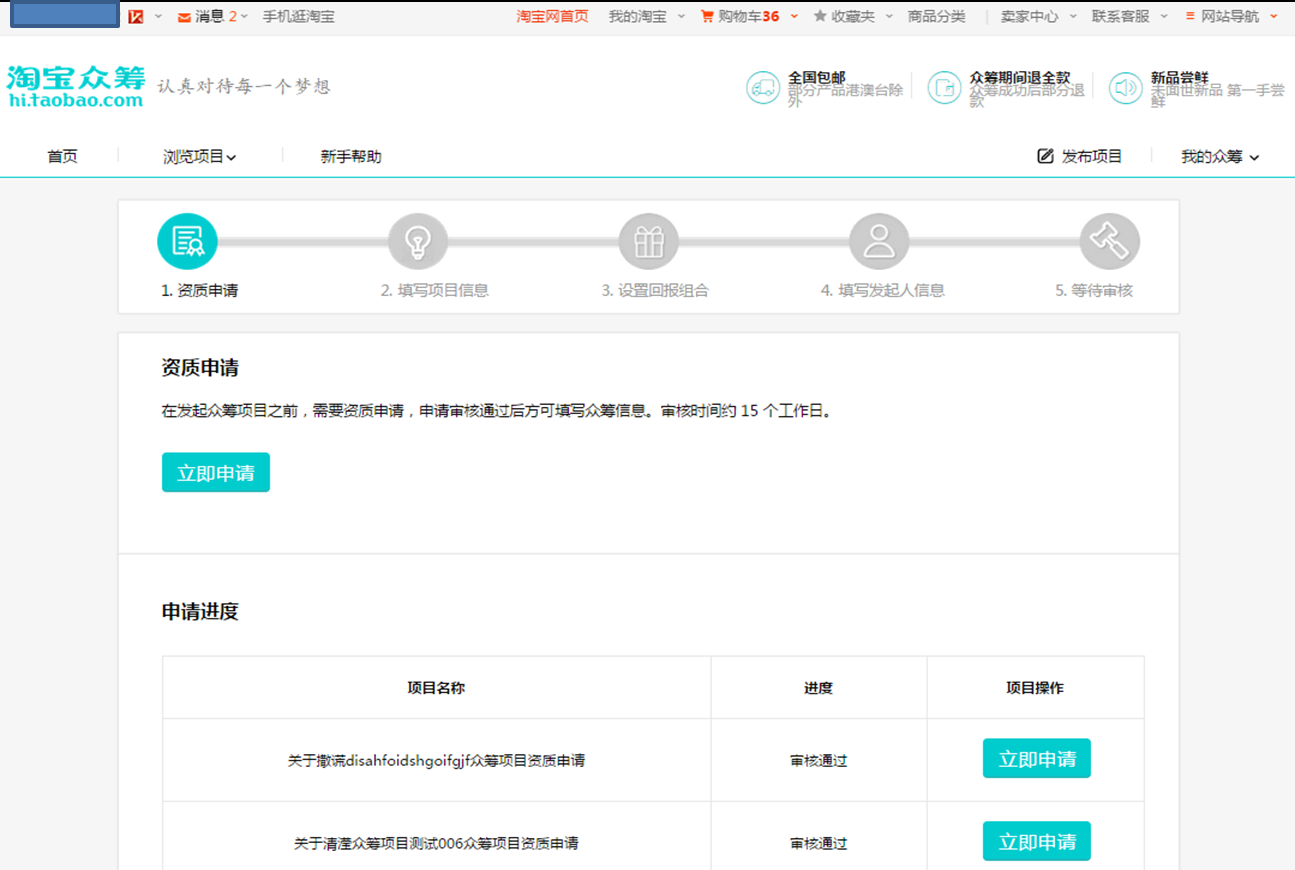Click project name 关于清滢众筹项目测试006众筹项目资质申请
Image resolution: width=1295 pixels, height=870 pixels.
(x=436, y=844)
